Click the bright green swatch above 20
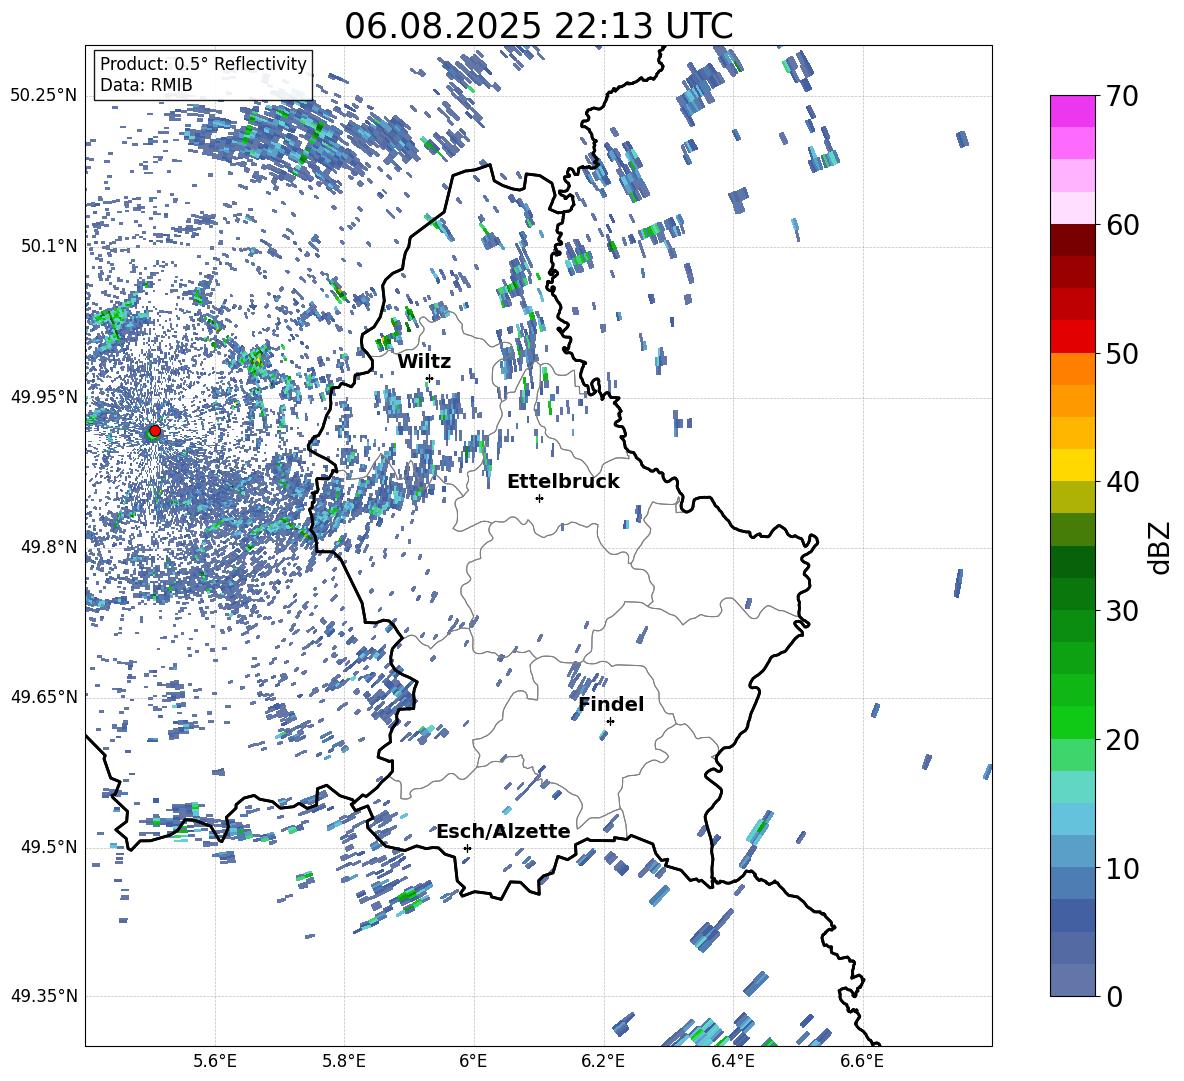The image size is (1184, 1081). pyautogui.click(x=1072, y=722)
